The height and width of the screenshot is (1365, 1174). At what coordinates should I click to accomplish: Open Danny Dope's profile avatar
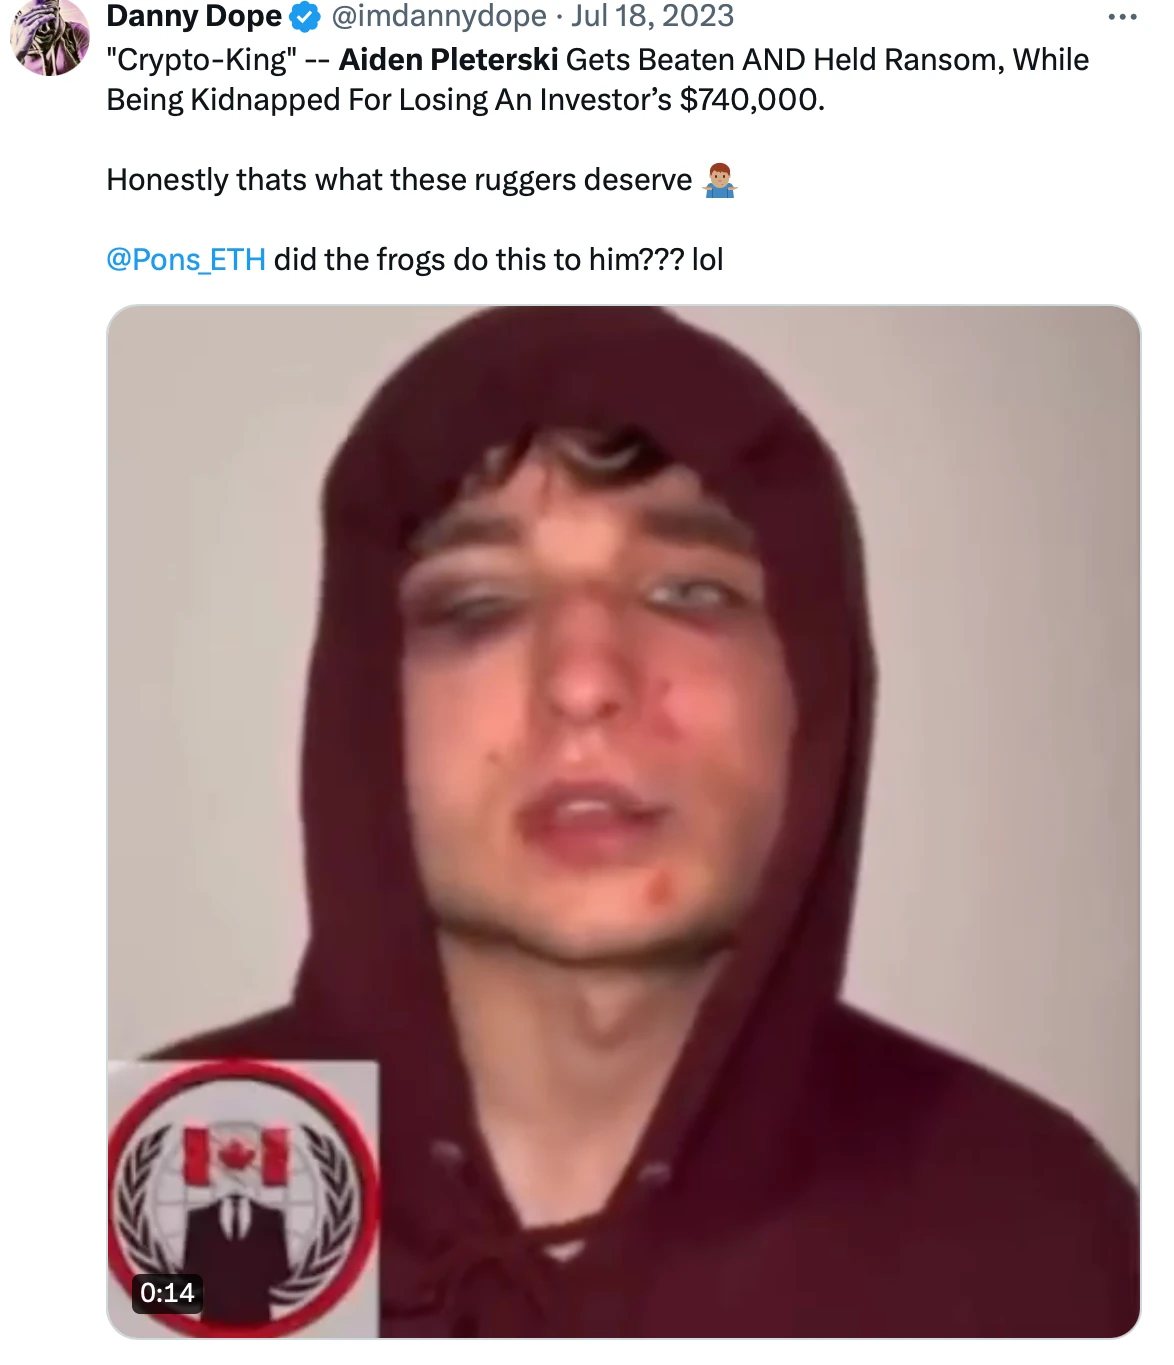pyautogui.click(x=48, y=38)
